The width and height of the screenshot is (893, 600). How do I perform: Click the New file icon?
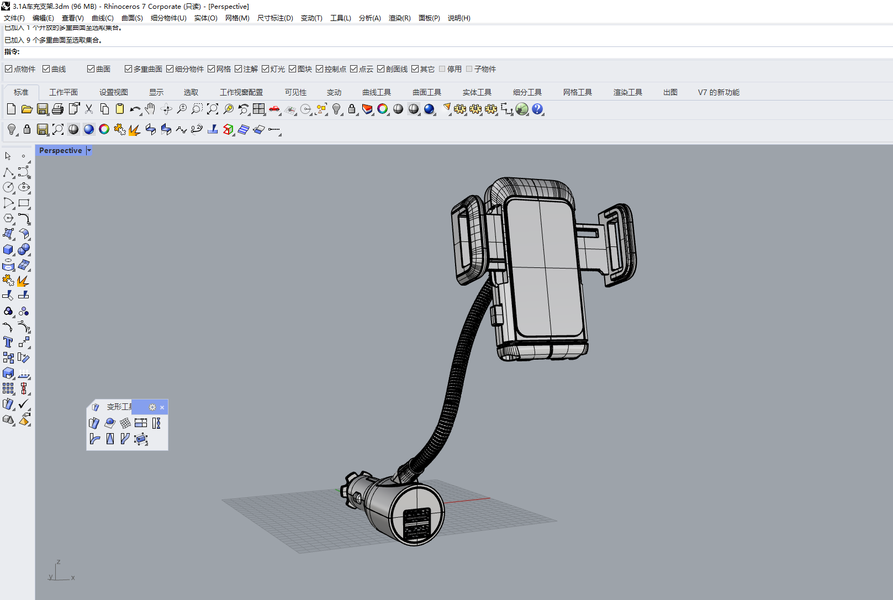pos(11,109)
